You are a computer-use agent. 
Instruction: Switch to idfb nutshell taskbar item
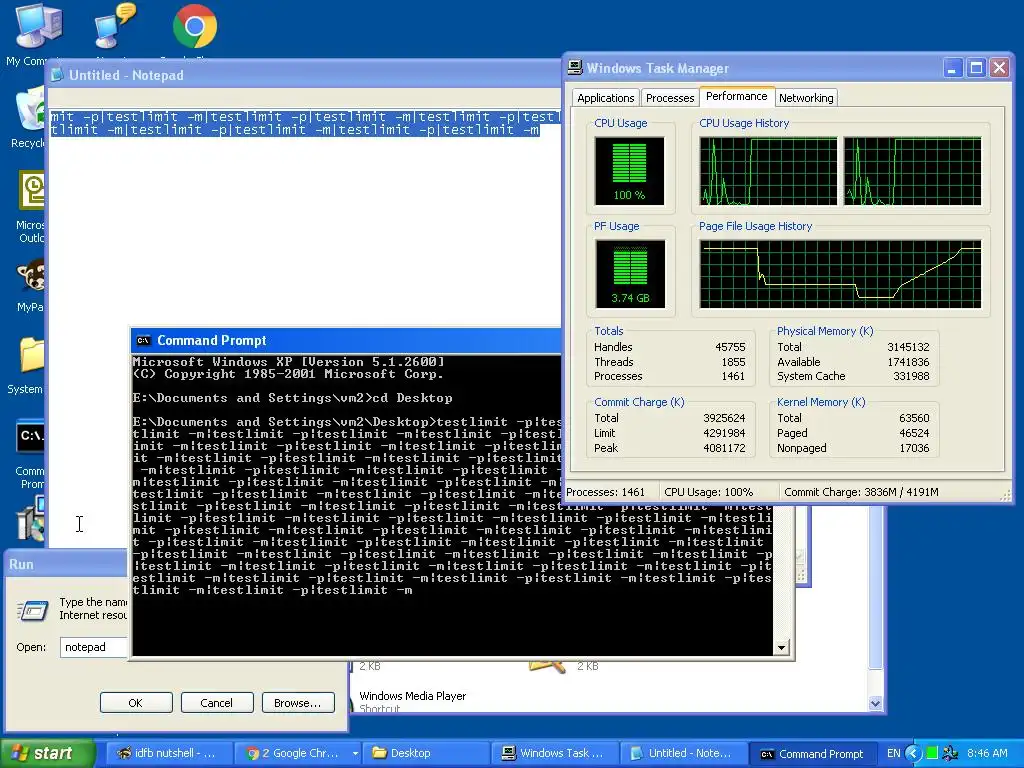coord(168,753)
